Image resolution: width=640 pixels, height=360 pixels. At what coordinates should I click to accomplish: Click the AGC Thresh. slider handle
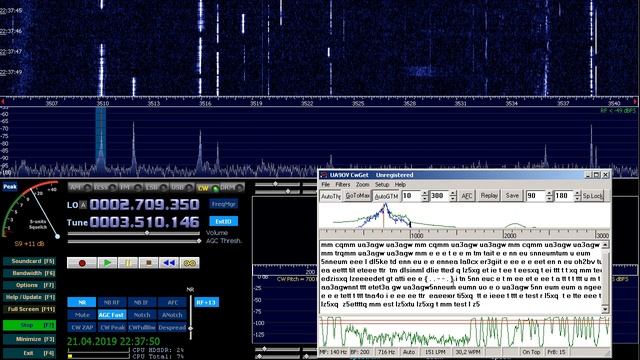(x=199, y=241)
